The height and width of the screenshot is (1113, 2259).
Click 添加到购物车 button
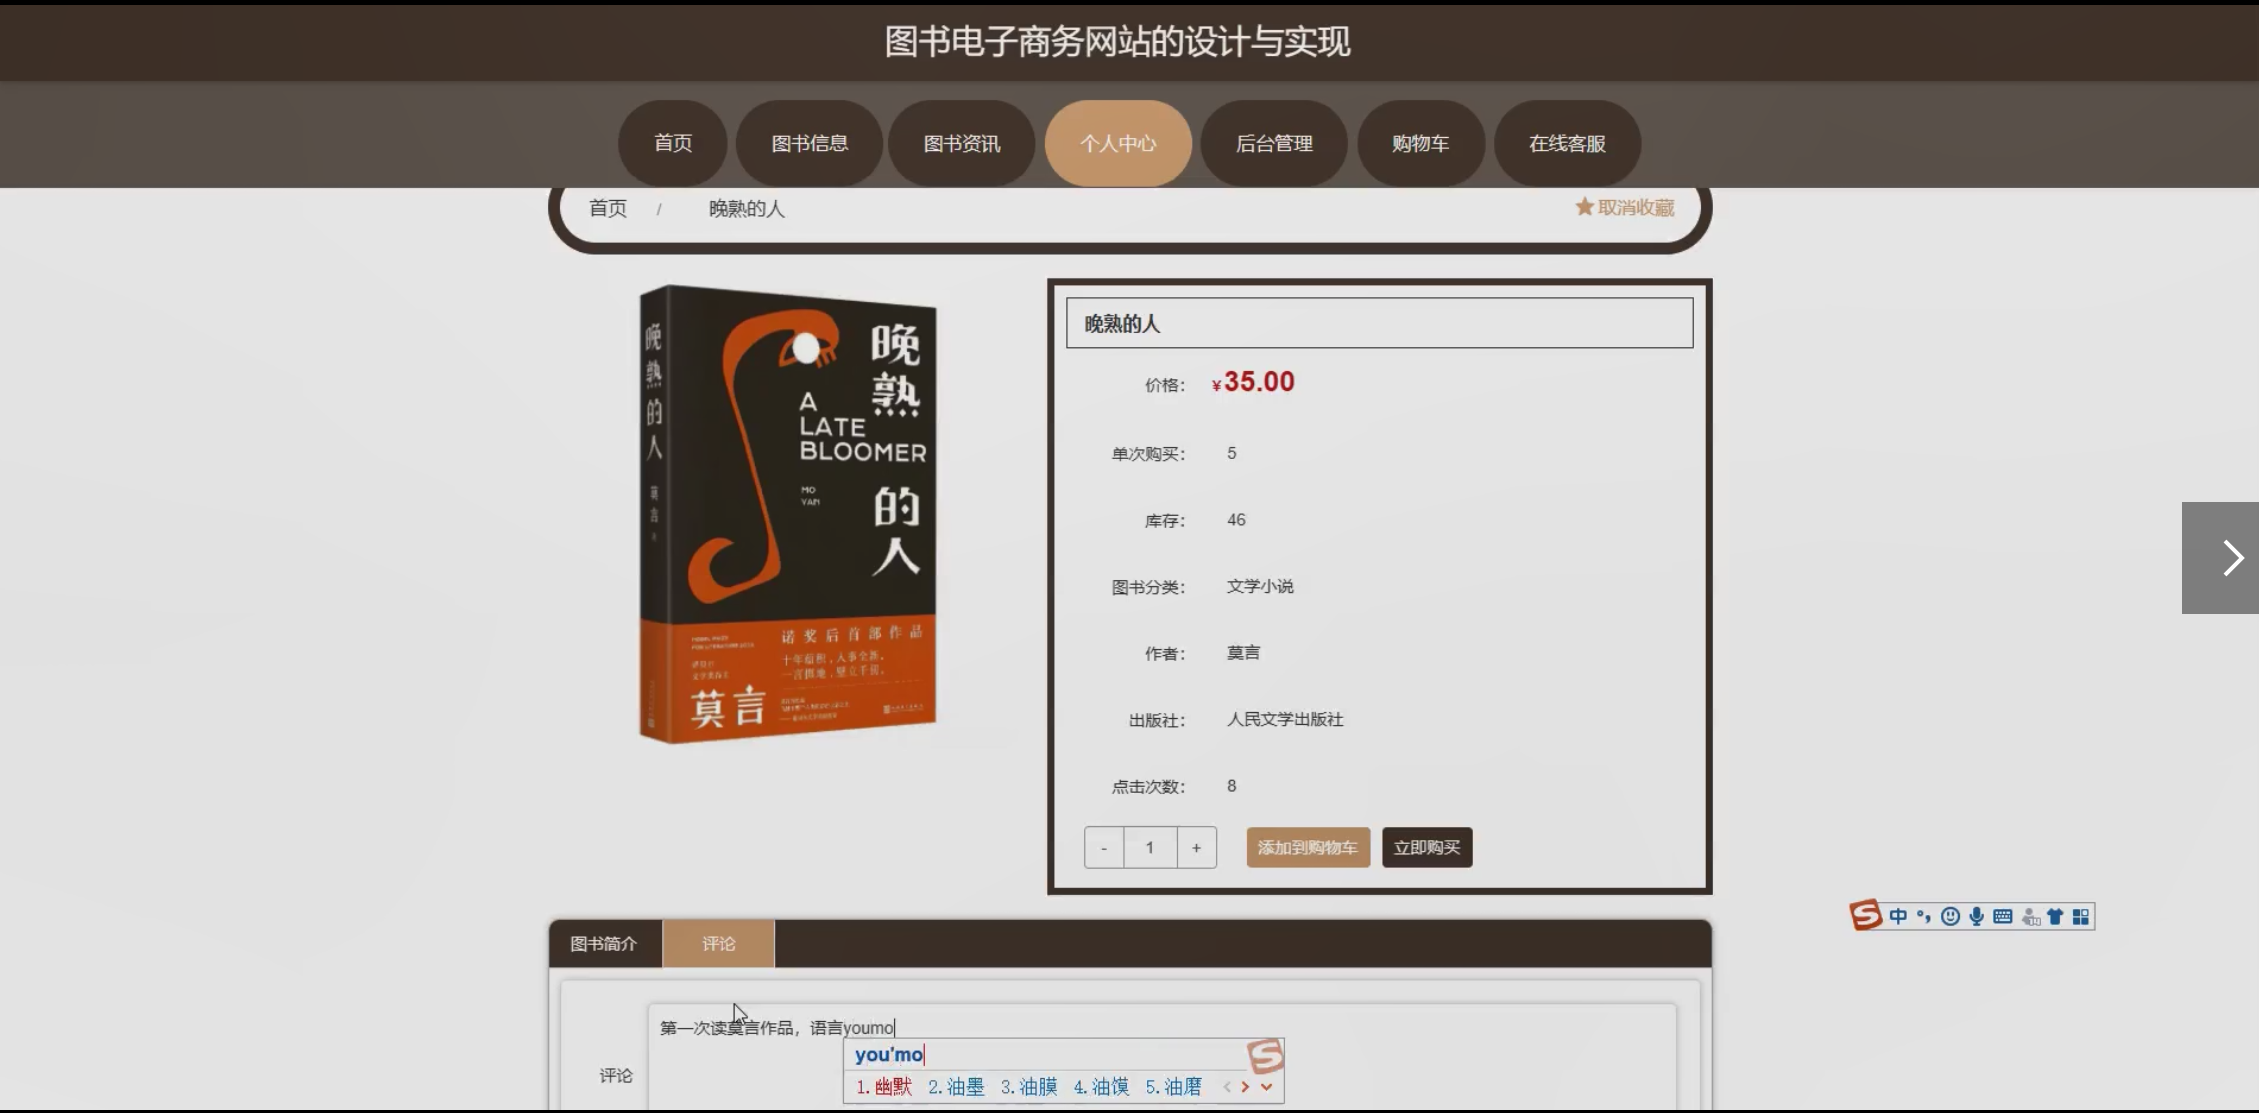(1308, 848)
